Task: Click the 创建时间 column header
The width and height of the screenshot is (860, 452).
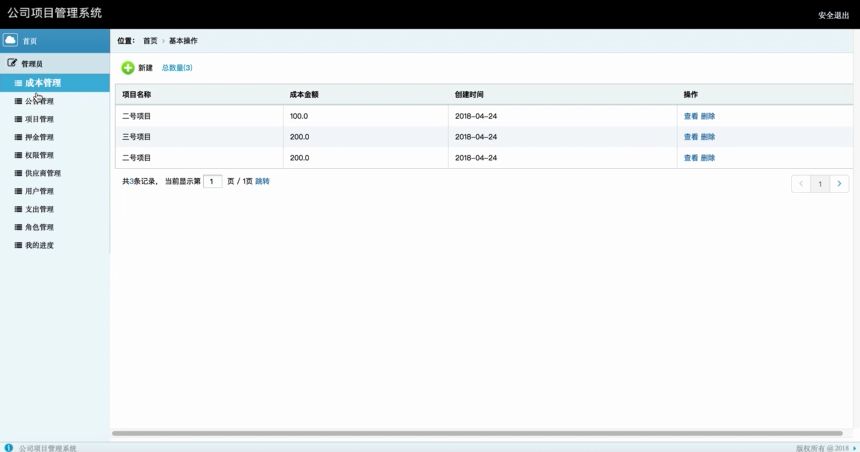Action: (469, 94)
